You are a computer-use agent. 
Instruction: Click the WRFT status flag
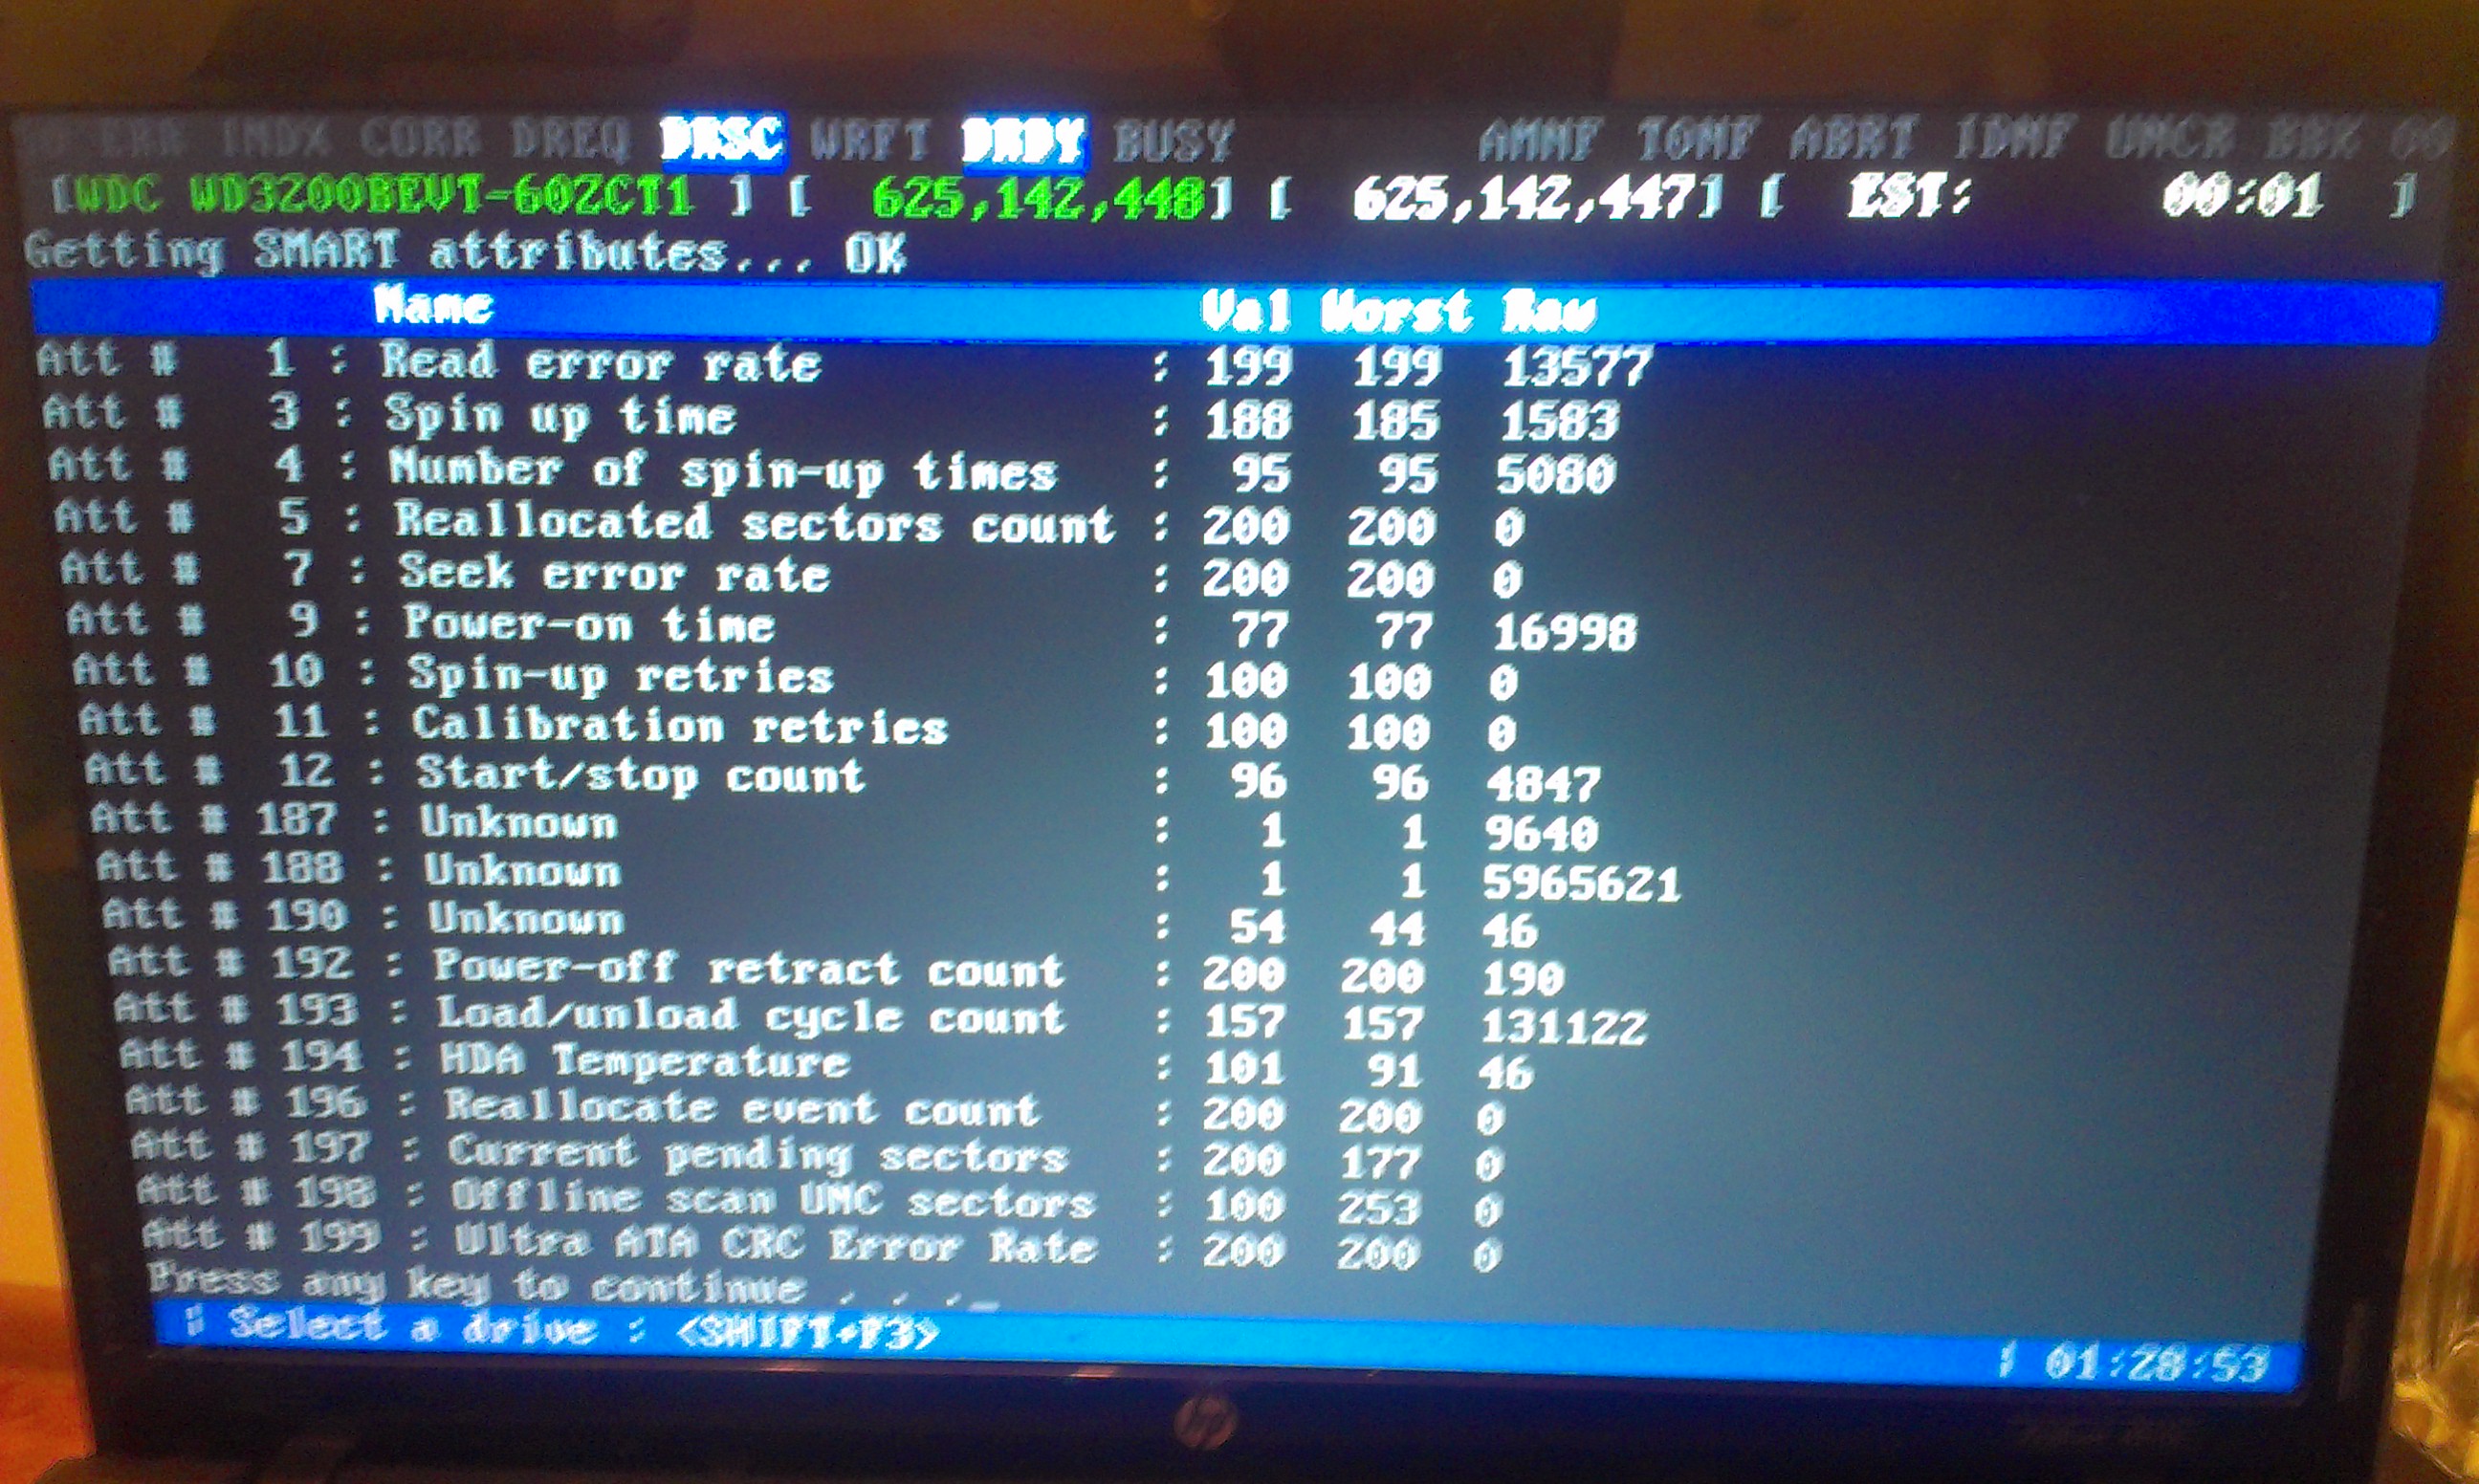click(871, 140)
